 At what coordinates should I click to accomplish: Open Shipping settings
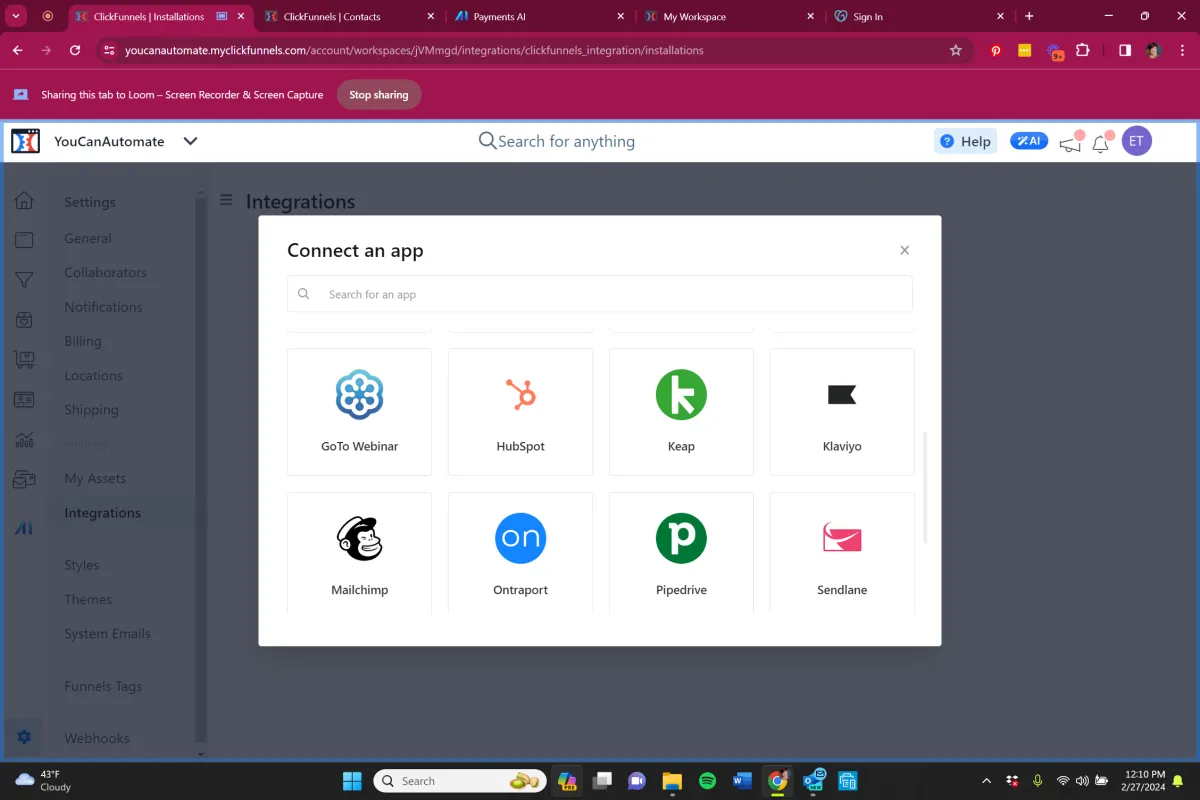click(x=91, y=410)
